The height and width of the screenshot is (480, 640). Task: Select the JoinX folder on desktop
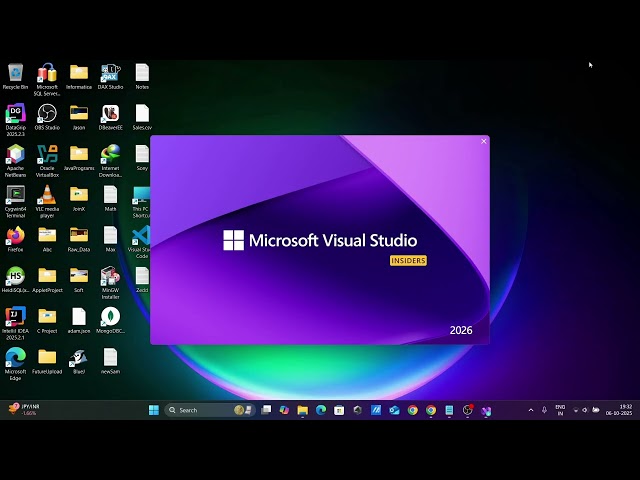pyautogui.click(x=79, y=198)
